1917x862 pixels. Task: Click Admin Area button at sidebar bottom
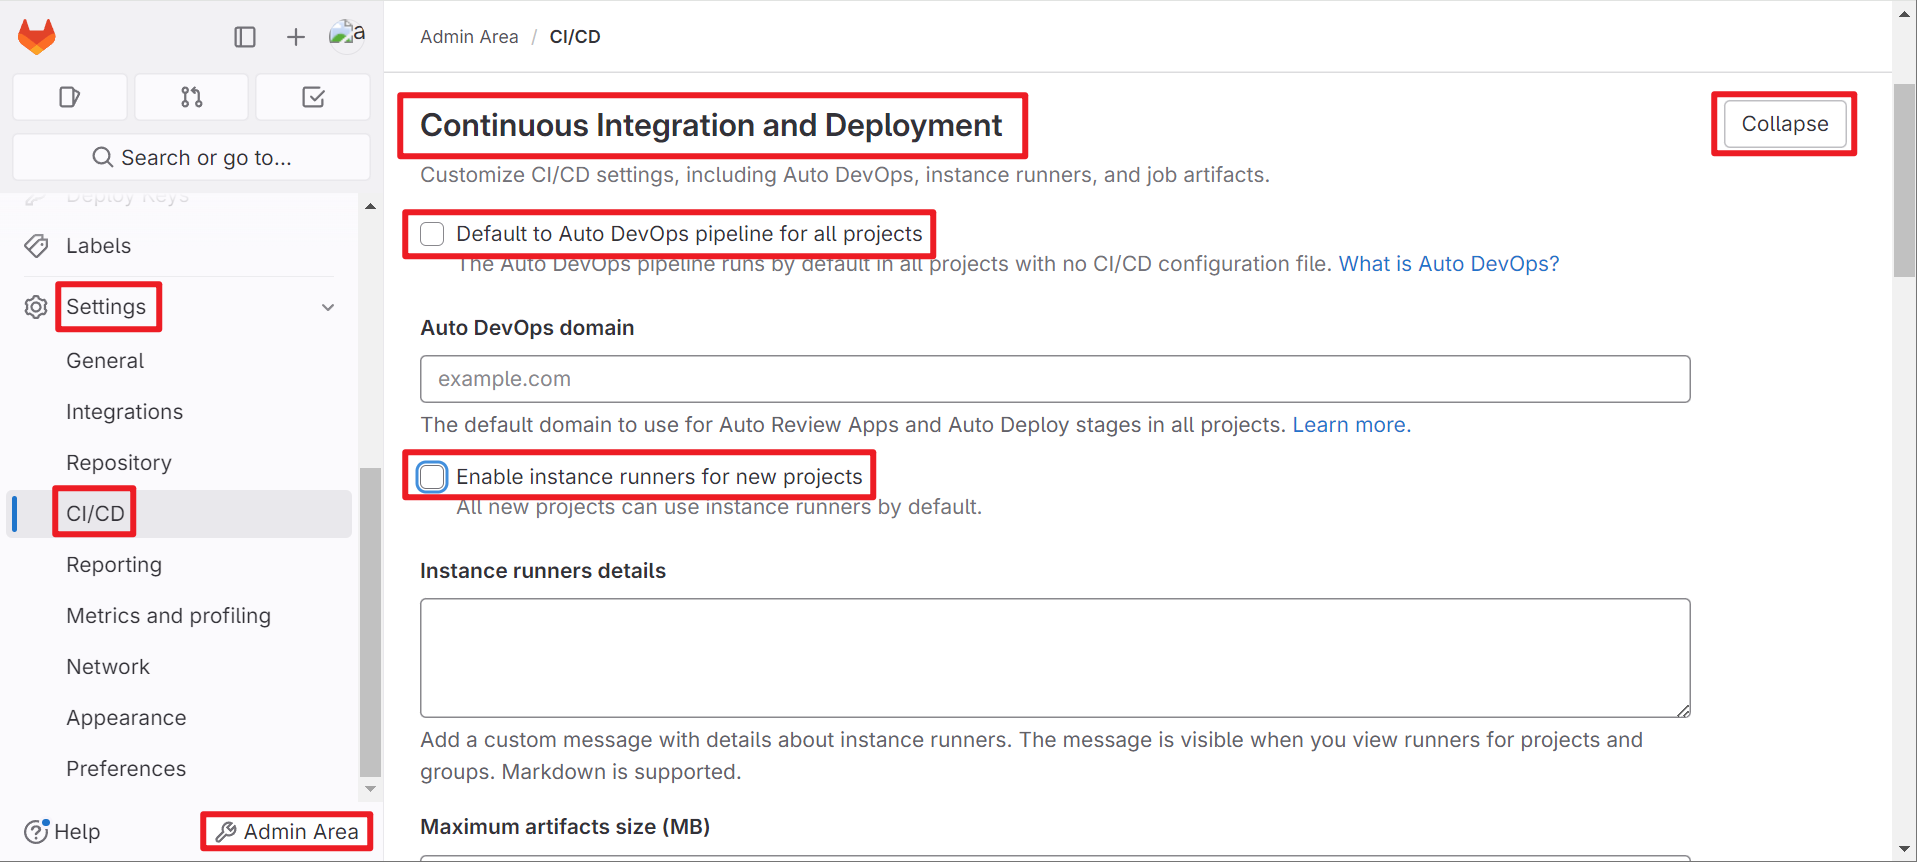287,832
